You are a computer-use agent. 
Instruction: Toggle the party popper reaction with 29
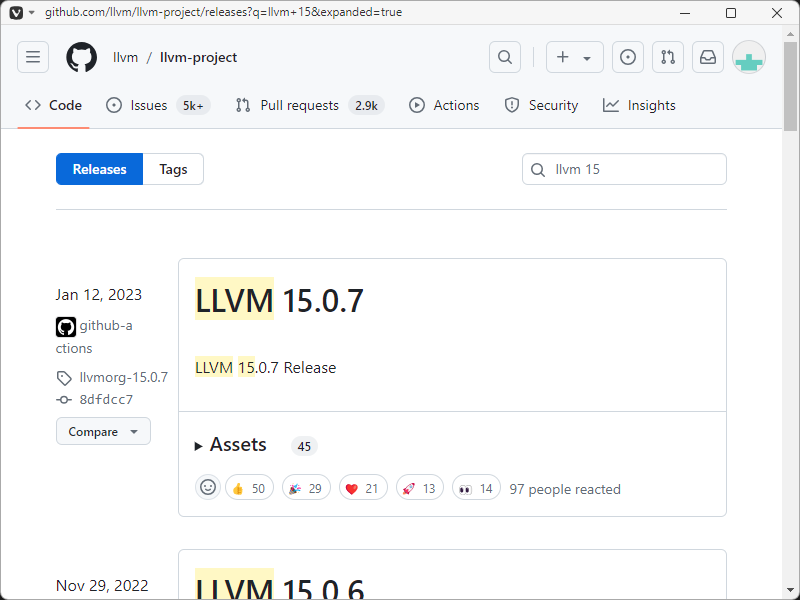(x=306, y=488)
